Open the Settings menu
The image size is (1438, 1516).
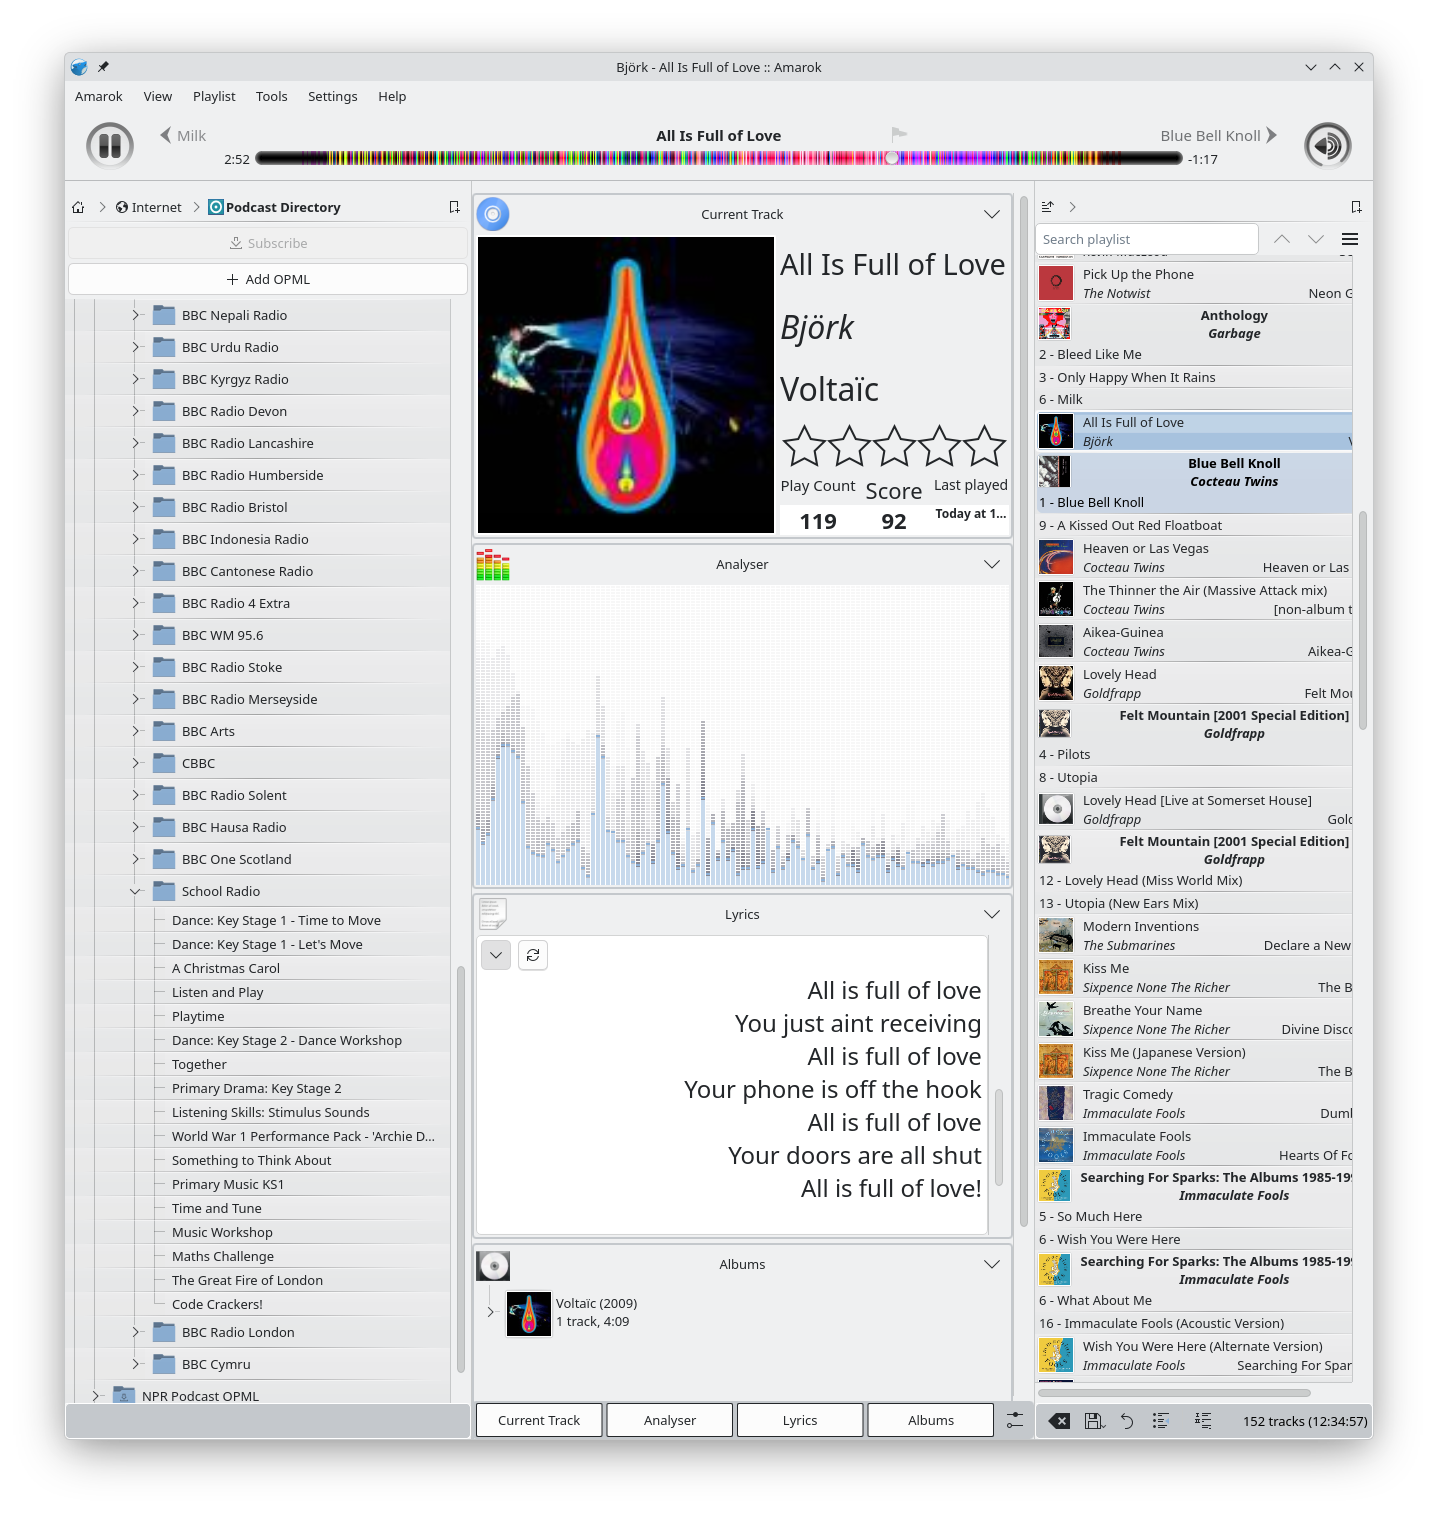click(x=333, y=96)
